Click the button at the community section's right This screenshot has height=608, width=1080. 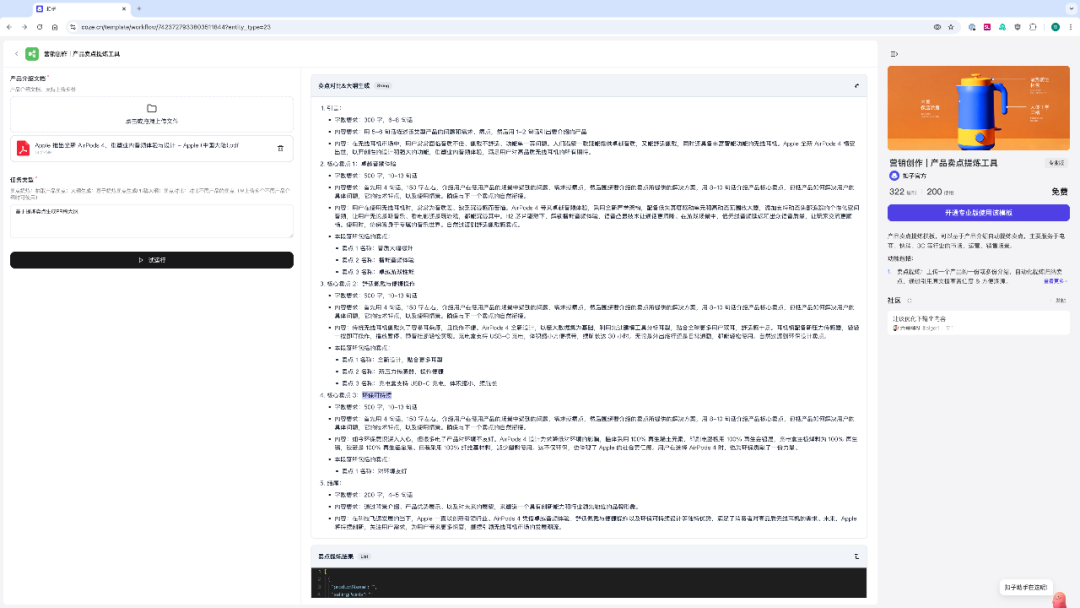click(1060, 301)
